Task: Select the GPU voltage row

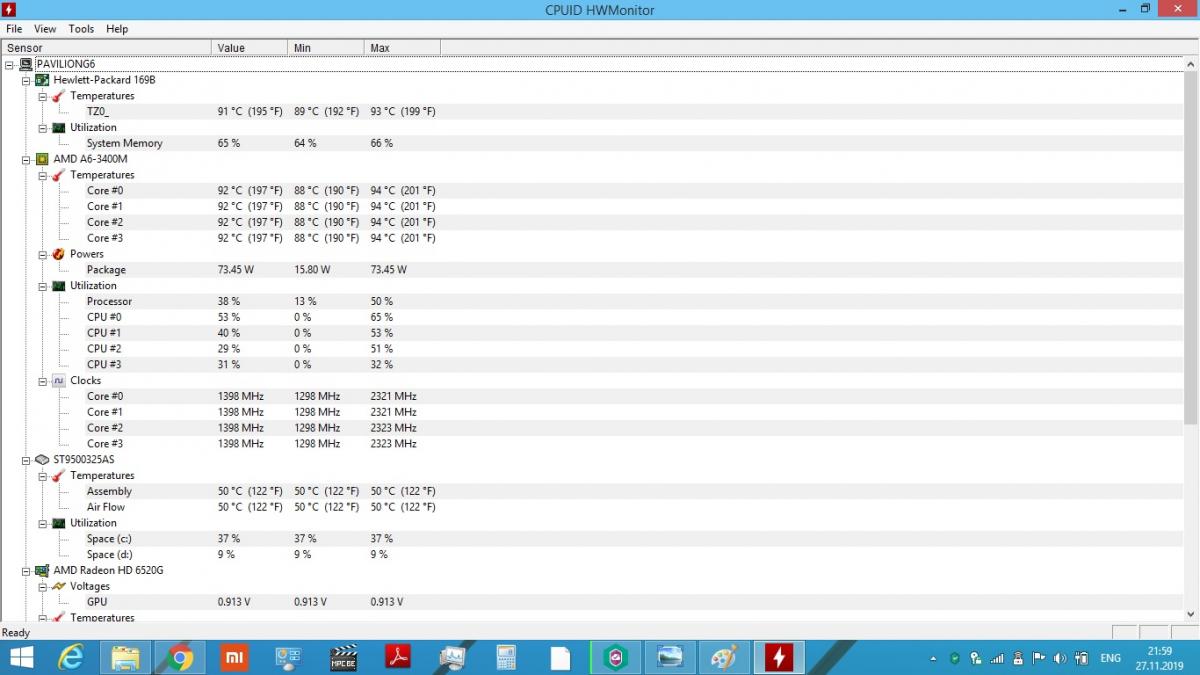Action: click(x=592, y=602)
